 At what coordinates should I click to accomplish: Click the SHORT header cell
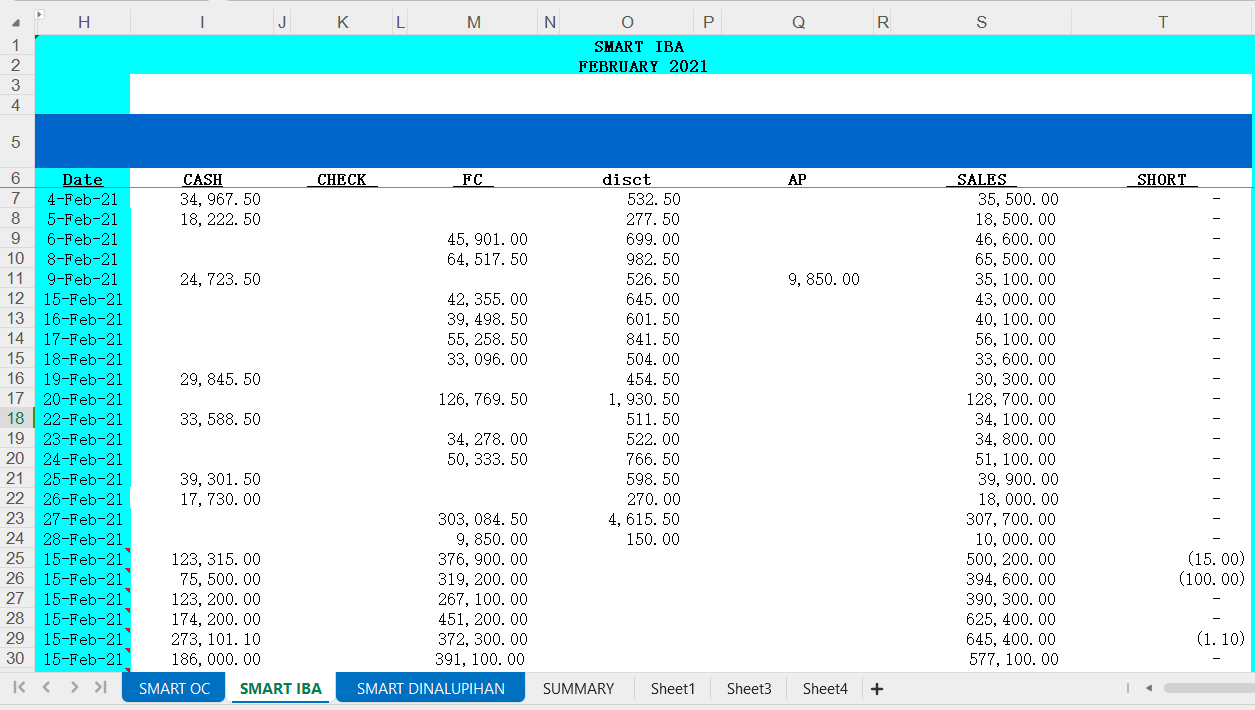pos(1163,179)
